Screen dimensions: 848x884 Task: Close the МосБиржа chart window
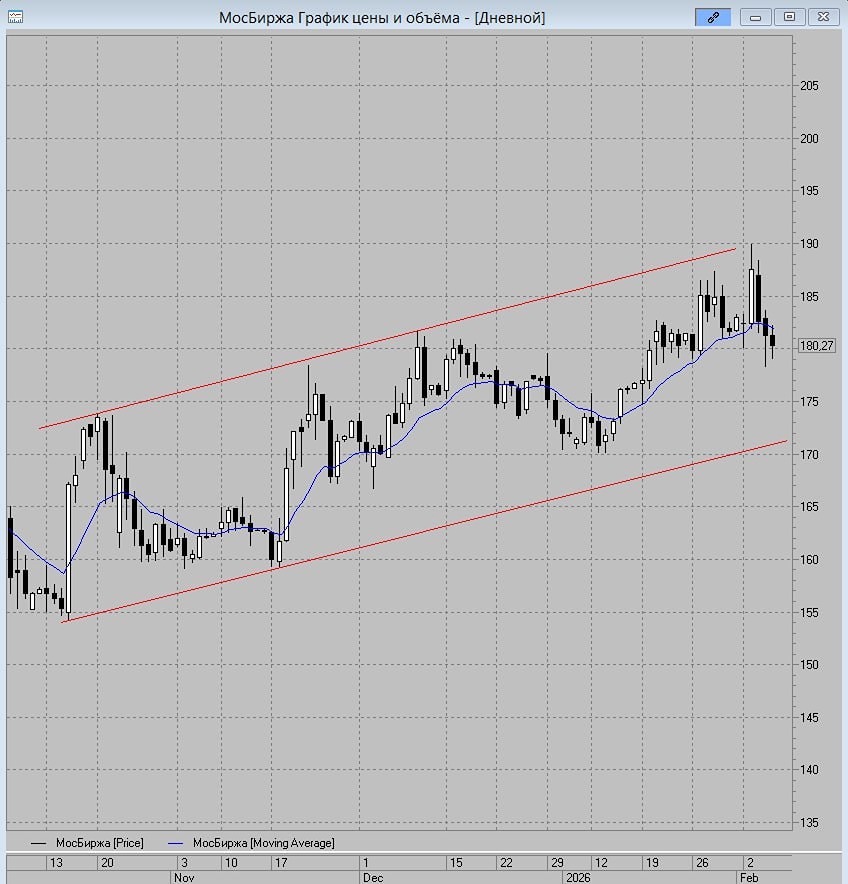coord(823,17)
